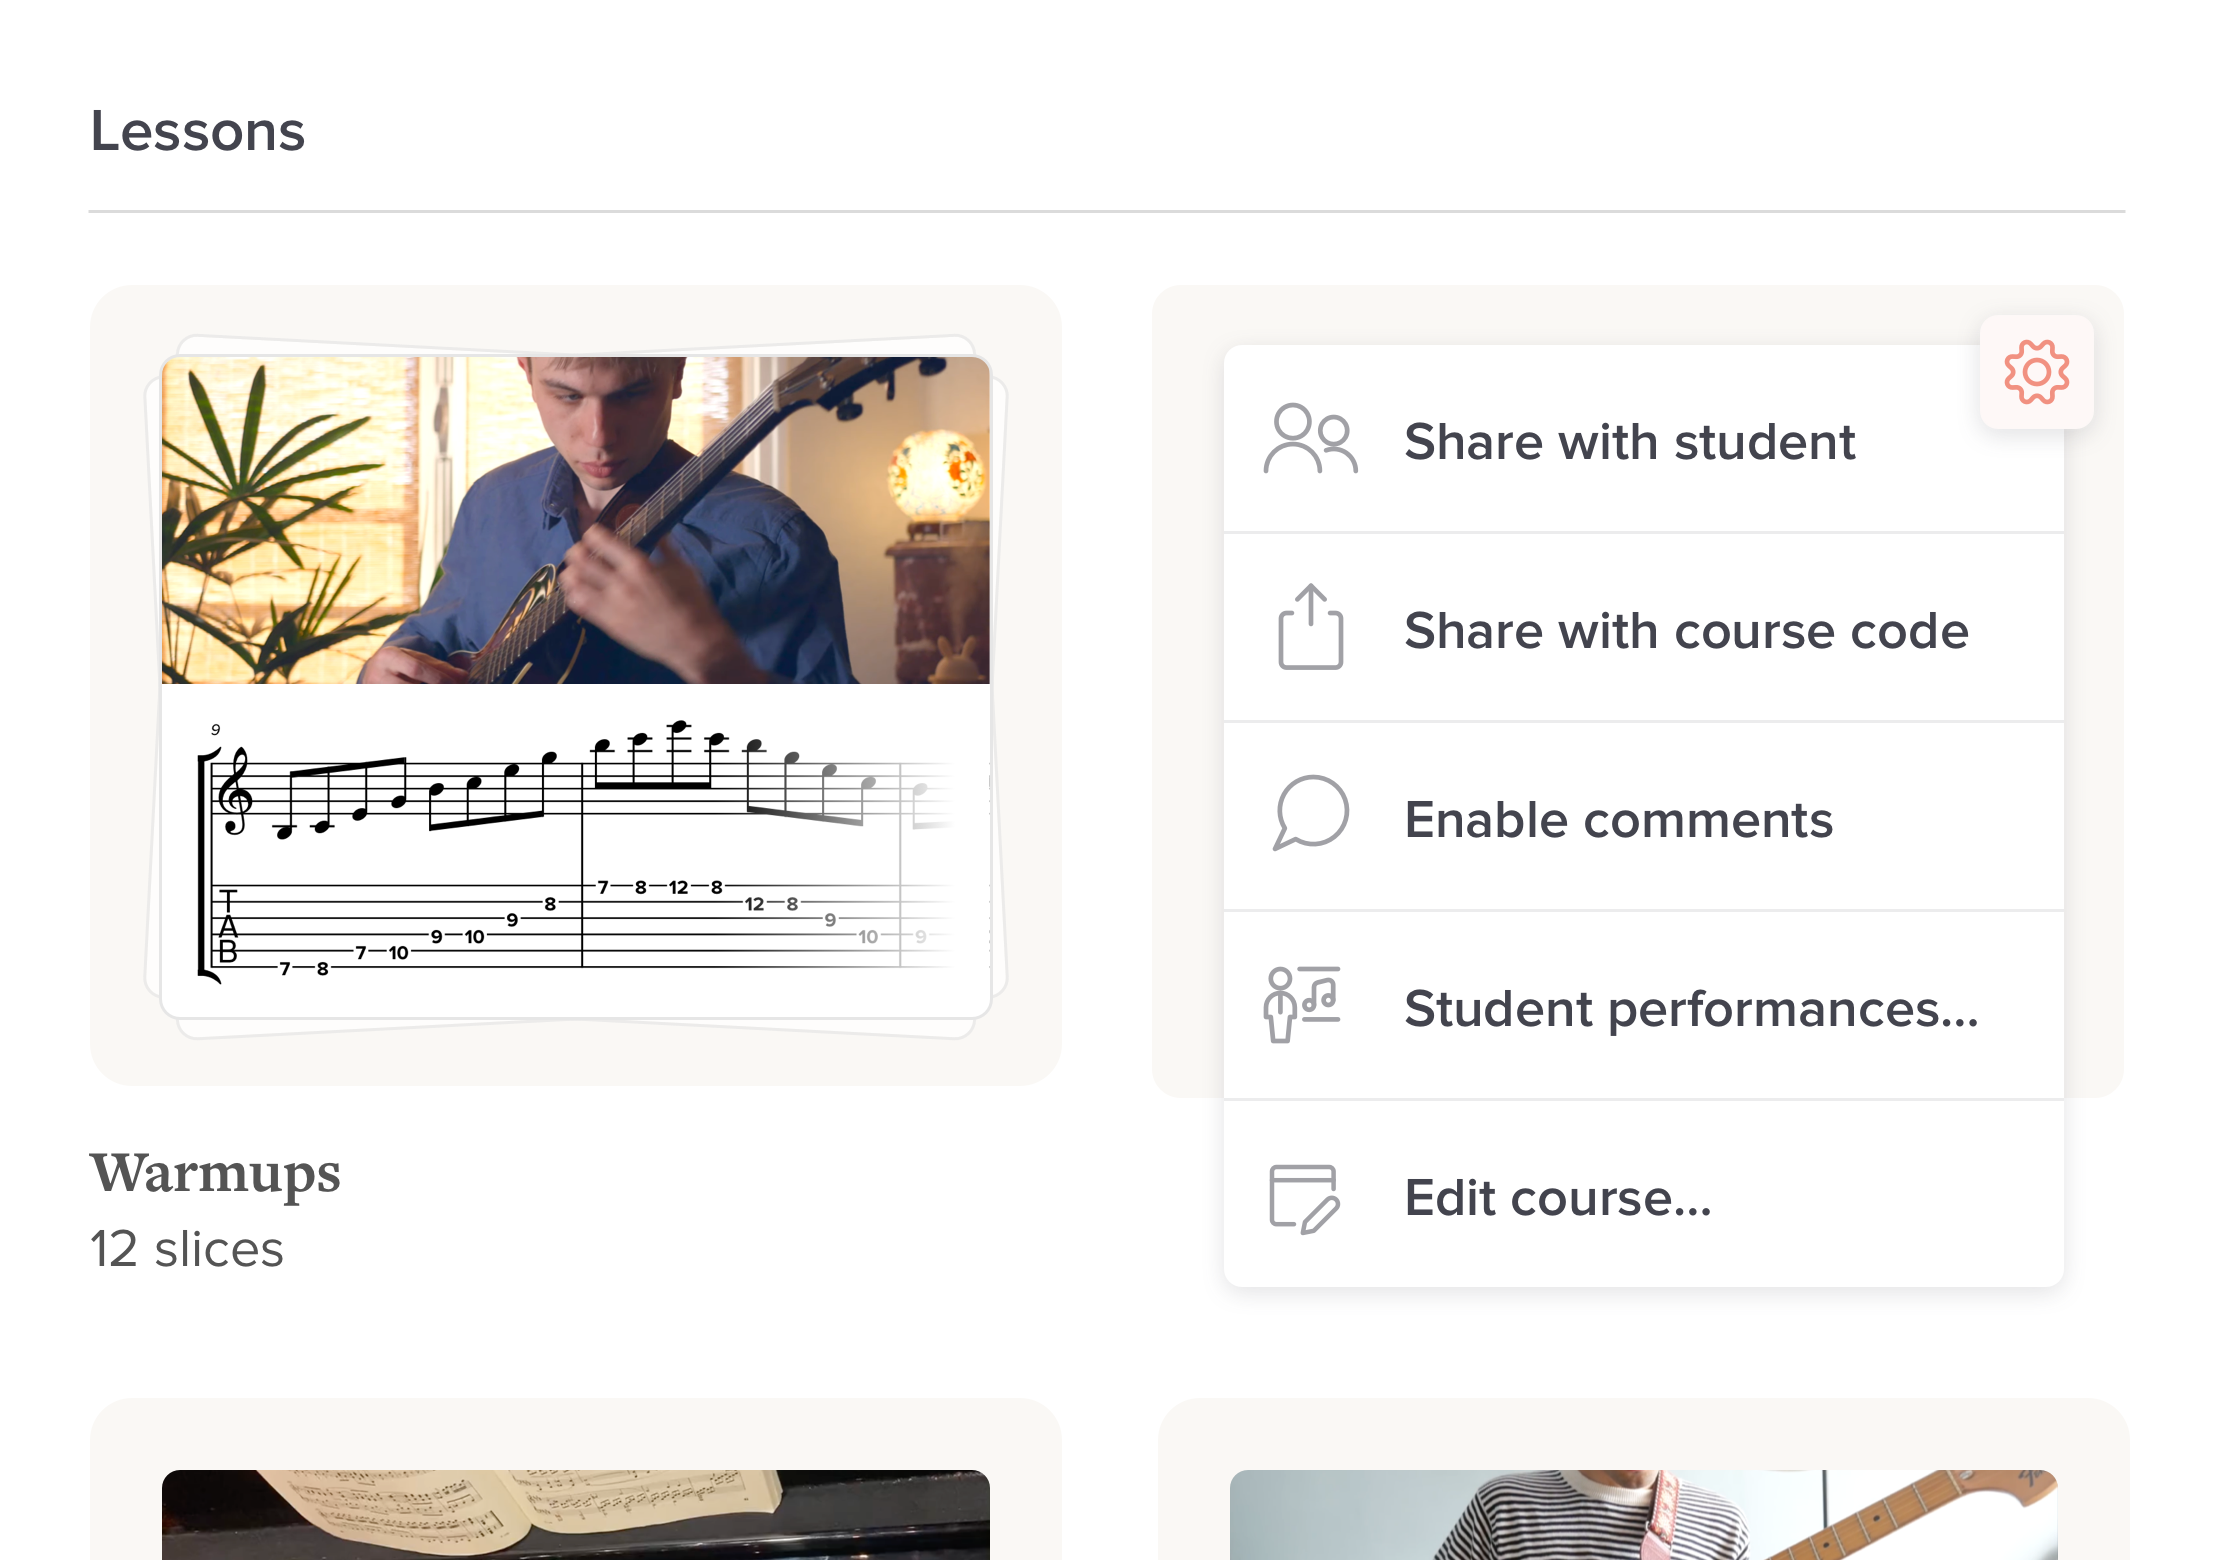Image resolution: width=2214 pixels, height=1560 pixels.
Task: Click the two-people icon for student sharing
Action: pos(1310,440)
